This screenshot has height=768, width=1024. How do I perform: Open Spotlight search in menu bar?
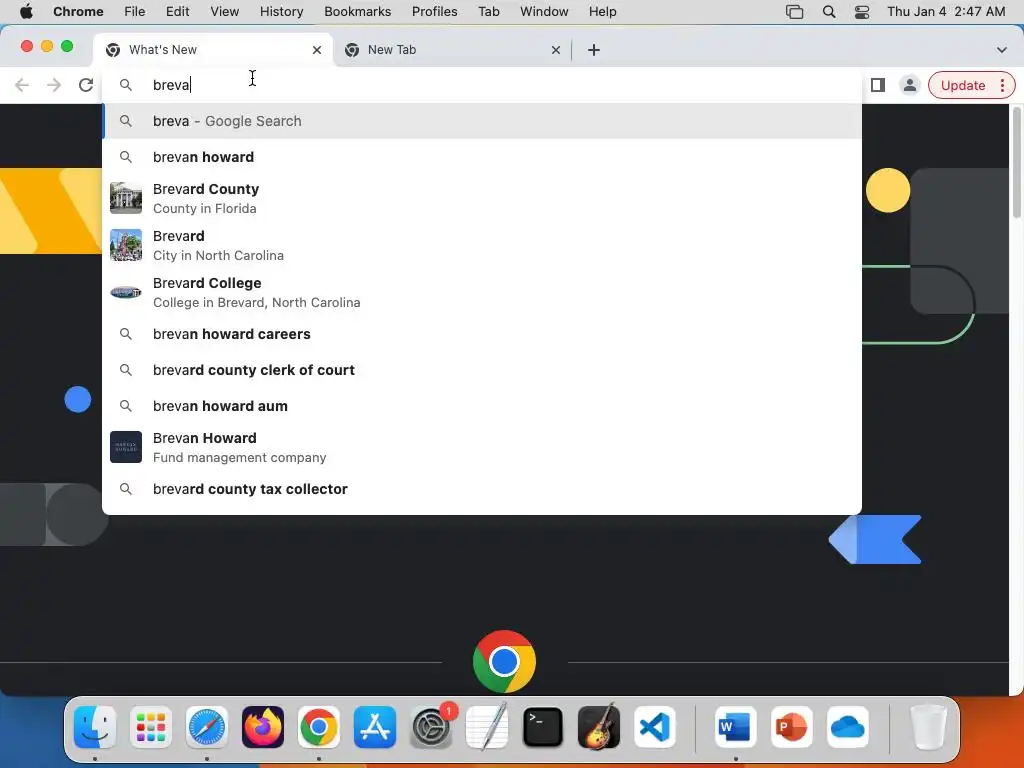tap(829, 12)
